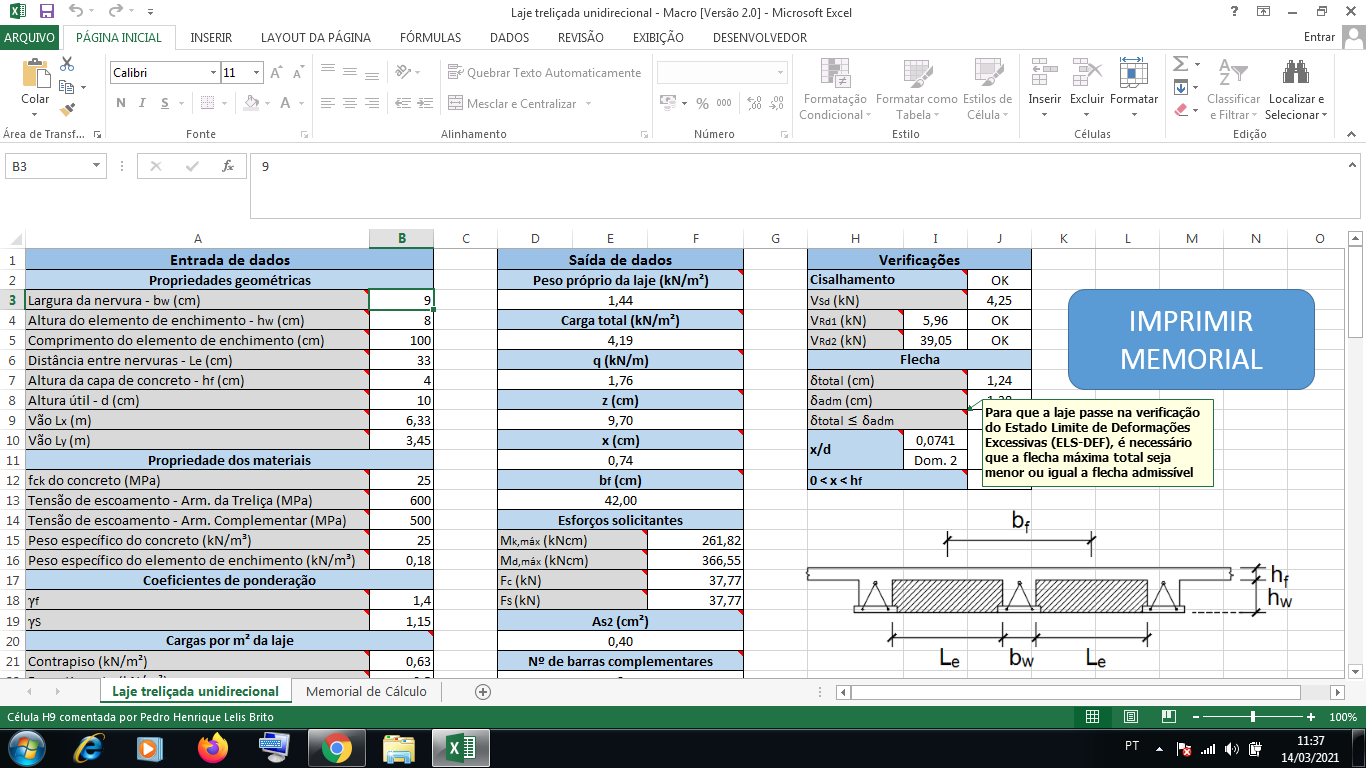Image resolution: width=1366 pixels, height=768 pixels.
Task: Click the Excluir cells icon
Action: [x=1087, y=72]
